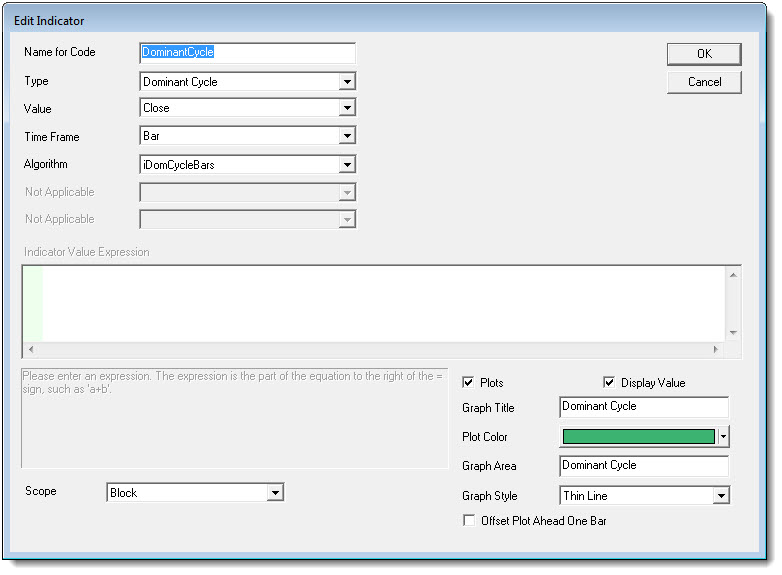782x575 pixels.
Task: Click the OK button
Action: tap(704, 54)
